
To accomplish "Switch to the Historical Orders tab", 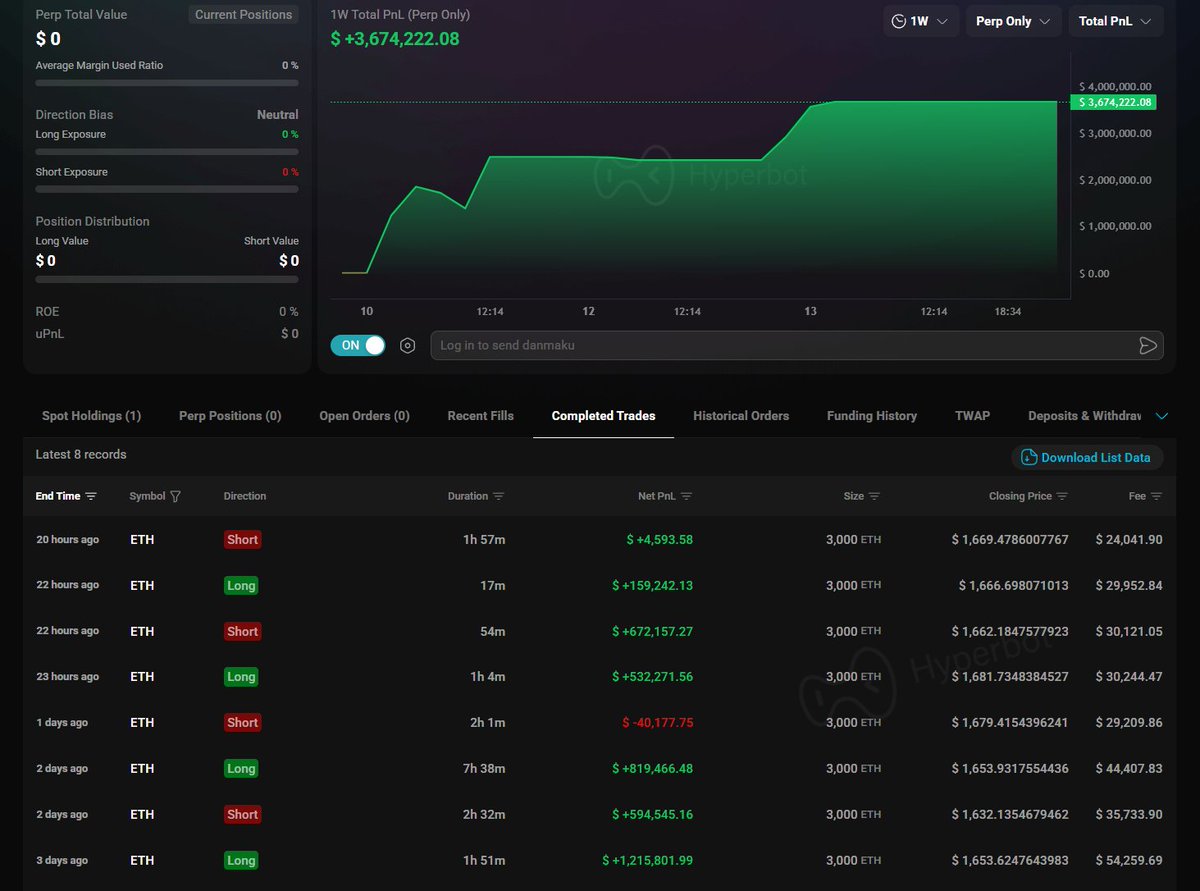I will tap(741, 416).
